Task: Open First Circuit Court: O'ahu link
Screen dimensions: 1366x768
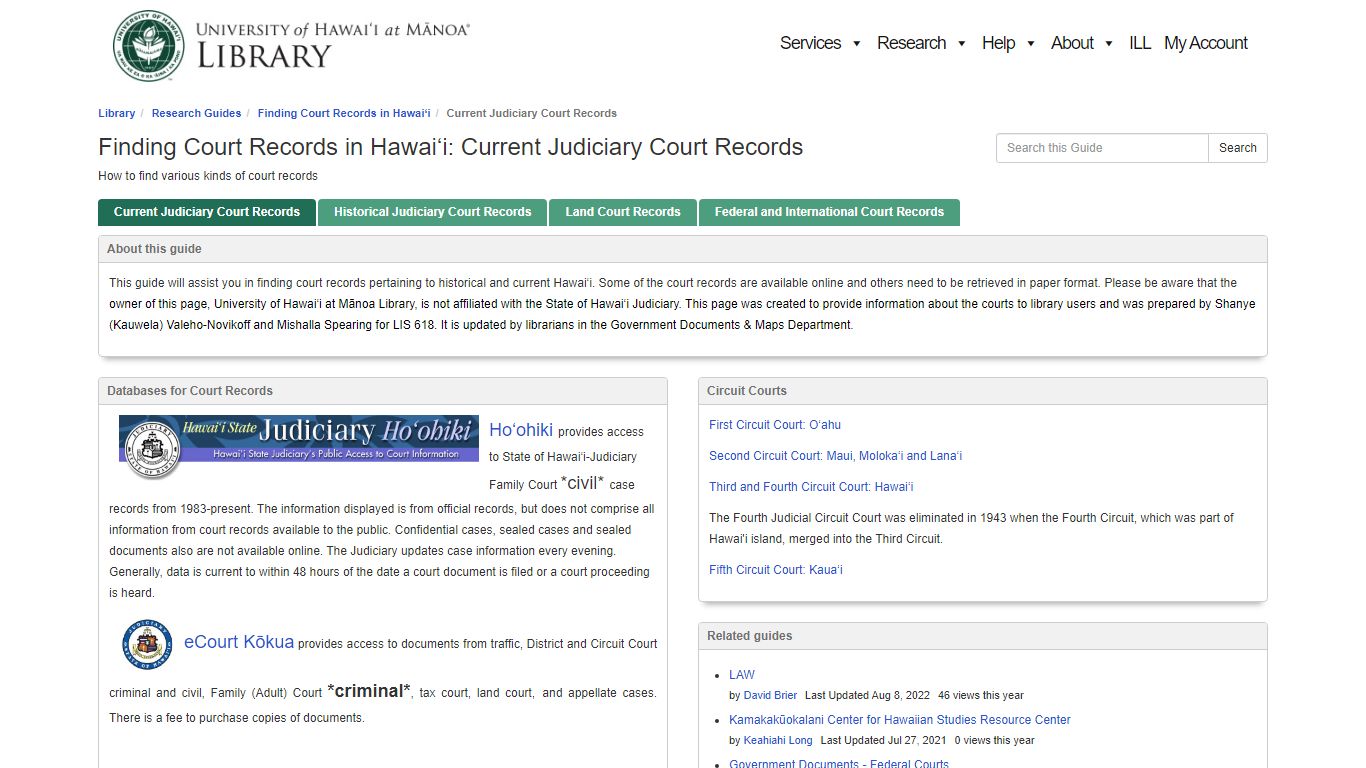Action: pyautogui.click(x=775, y=425)
